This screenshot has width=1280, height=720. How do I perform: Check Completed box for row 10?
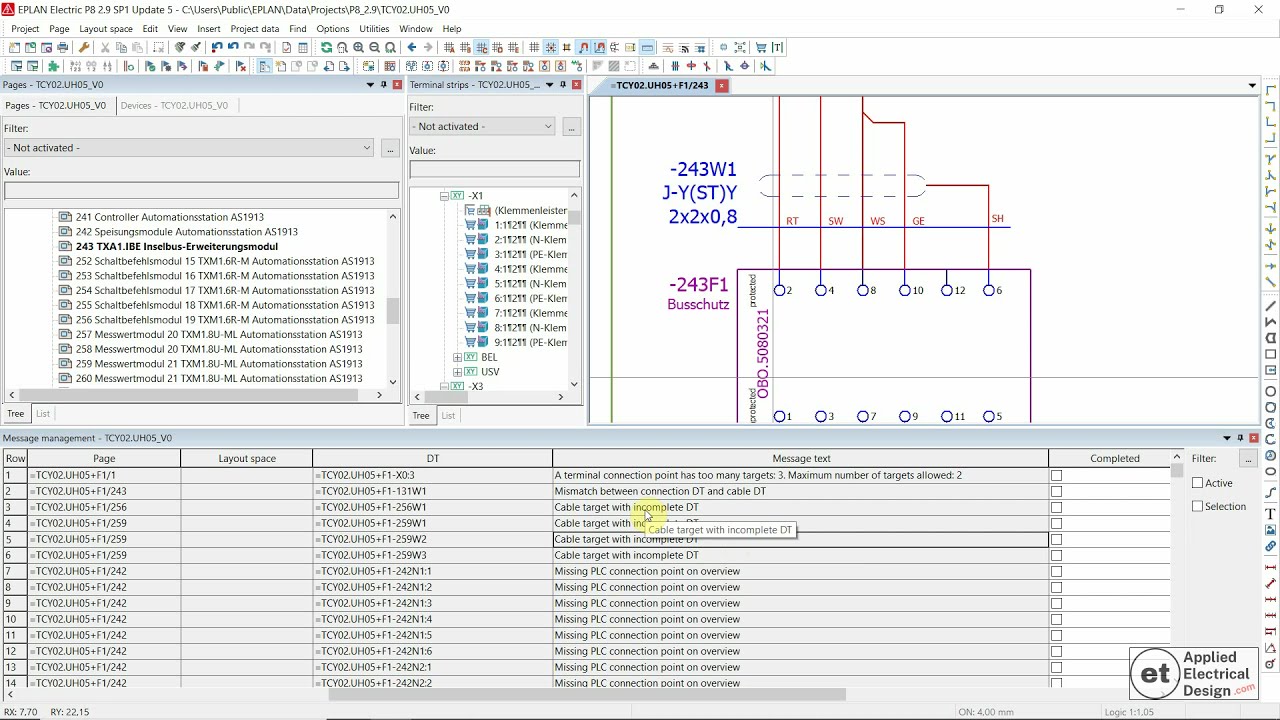(x=1056, y=620)
